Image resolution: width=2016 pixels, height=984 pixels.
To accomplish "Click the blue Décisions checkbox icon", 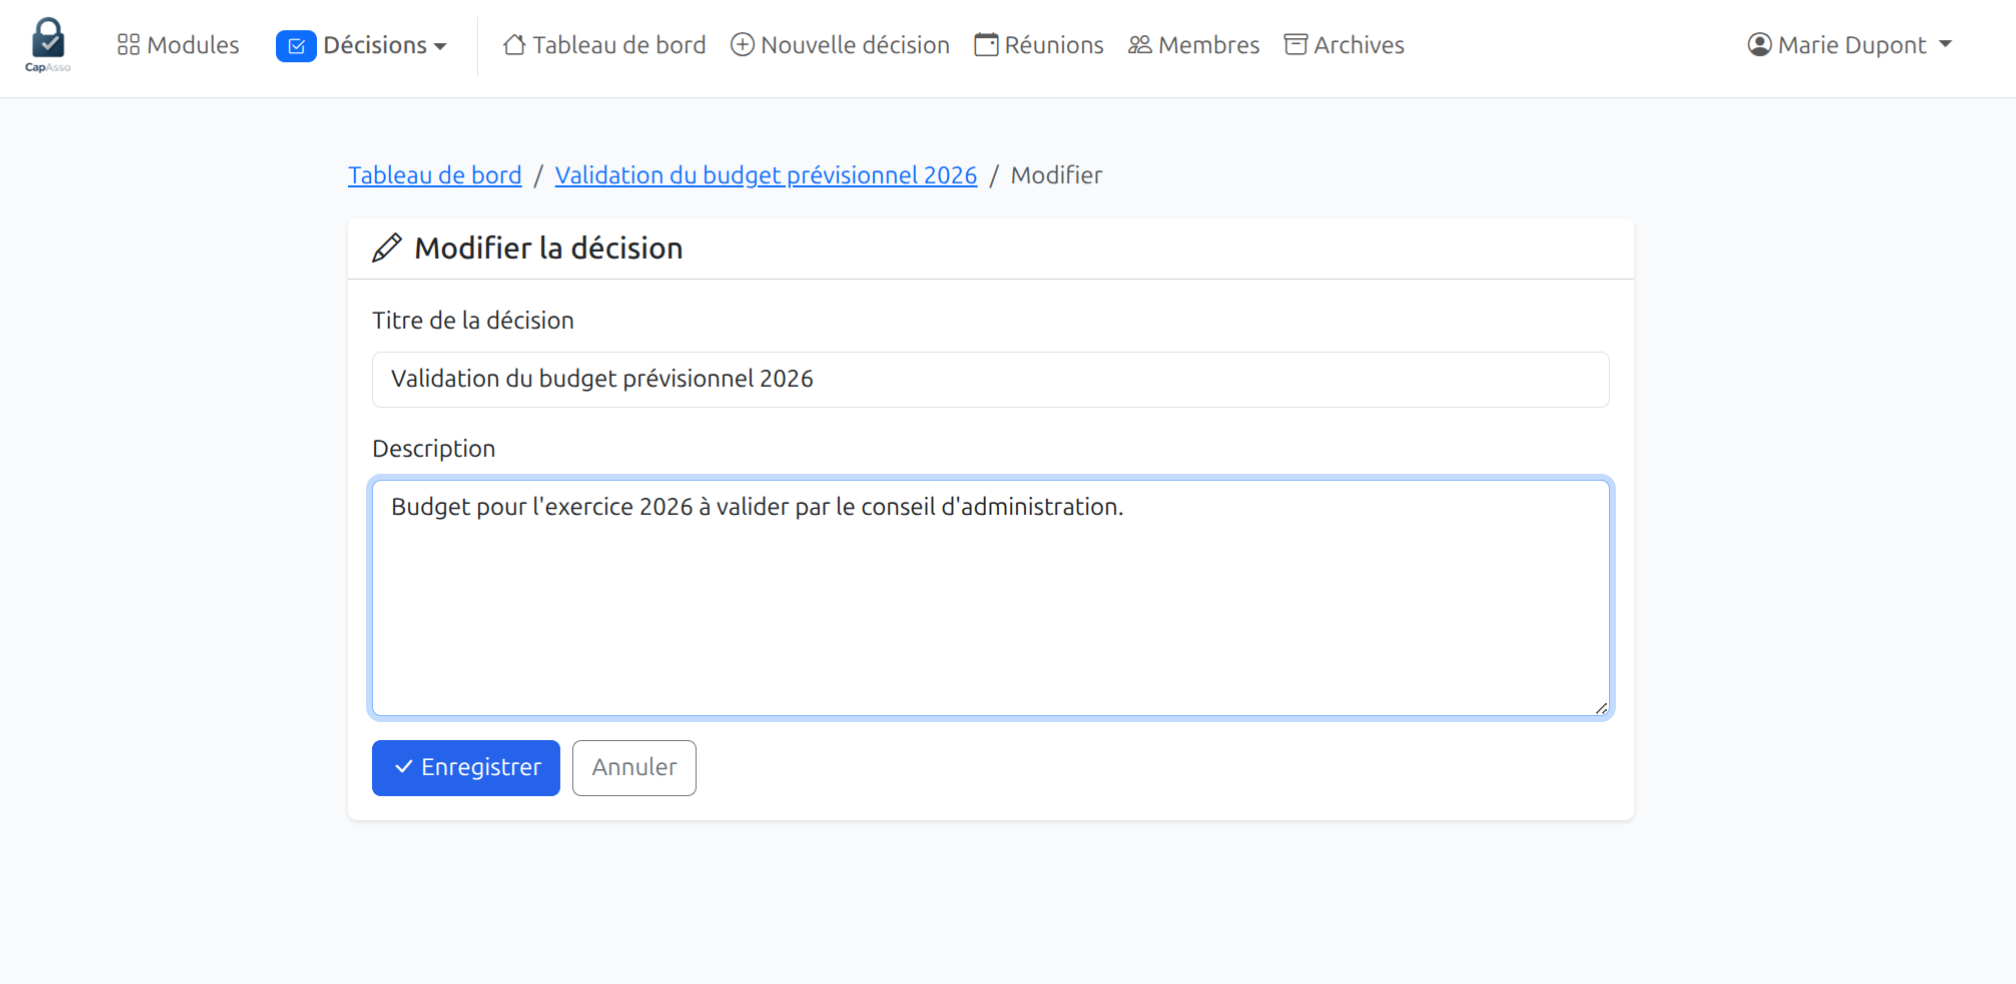I will [x=296, y=46].
